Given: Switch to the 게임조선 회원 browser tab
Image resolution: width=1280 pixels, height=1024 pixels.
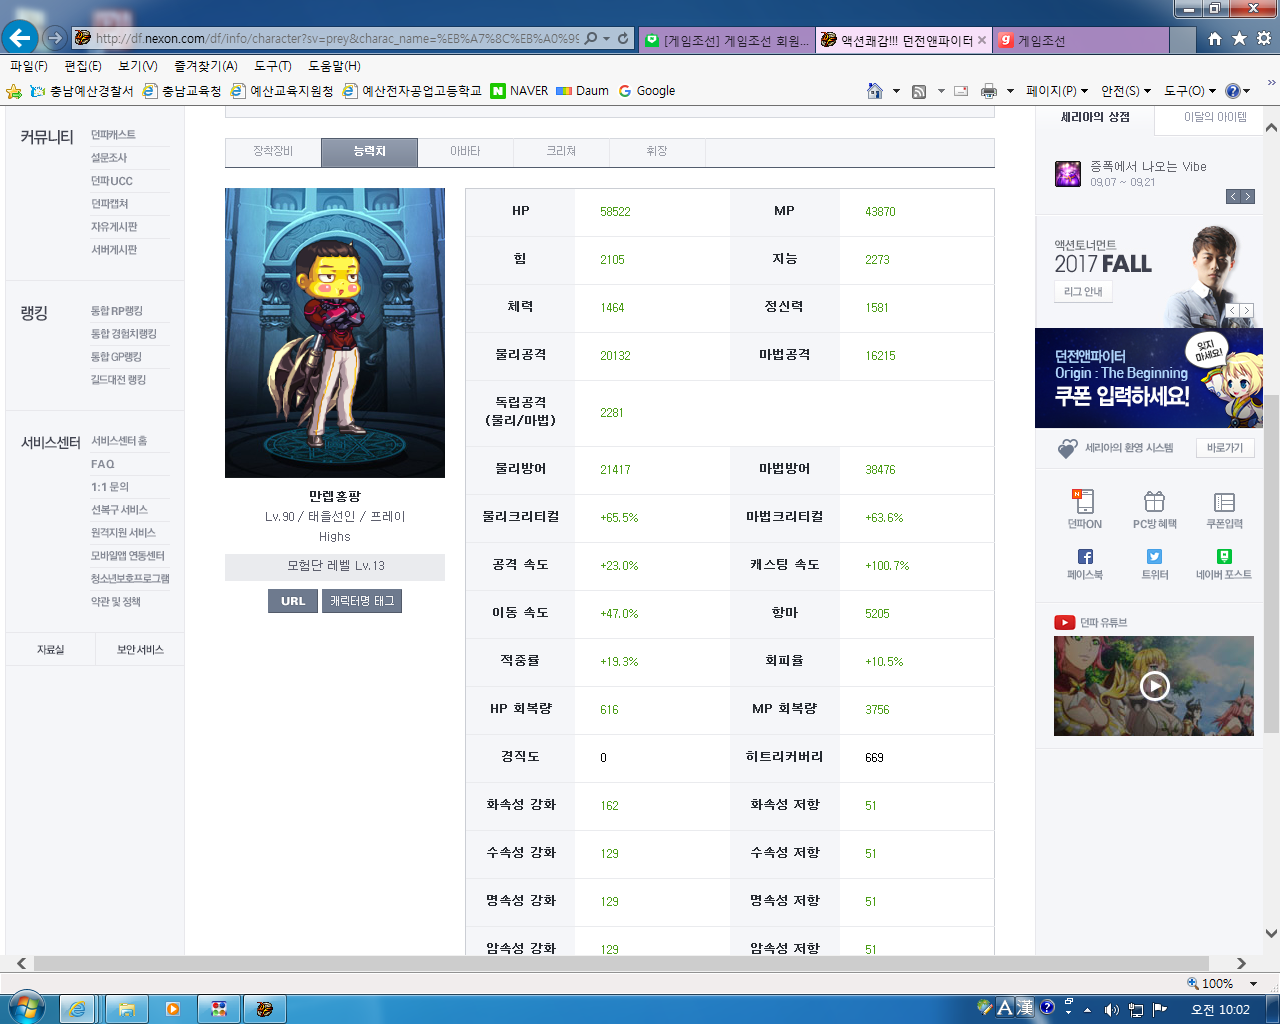Looking at the screenshot, I should 727,40.
